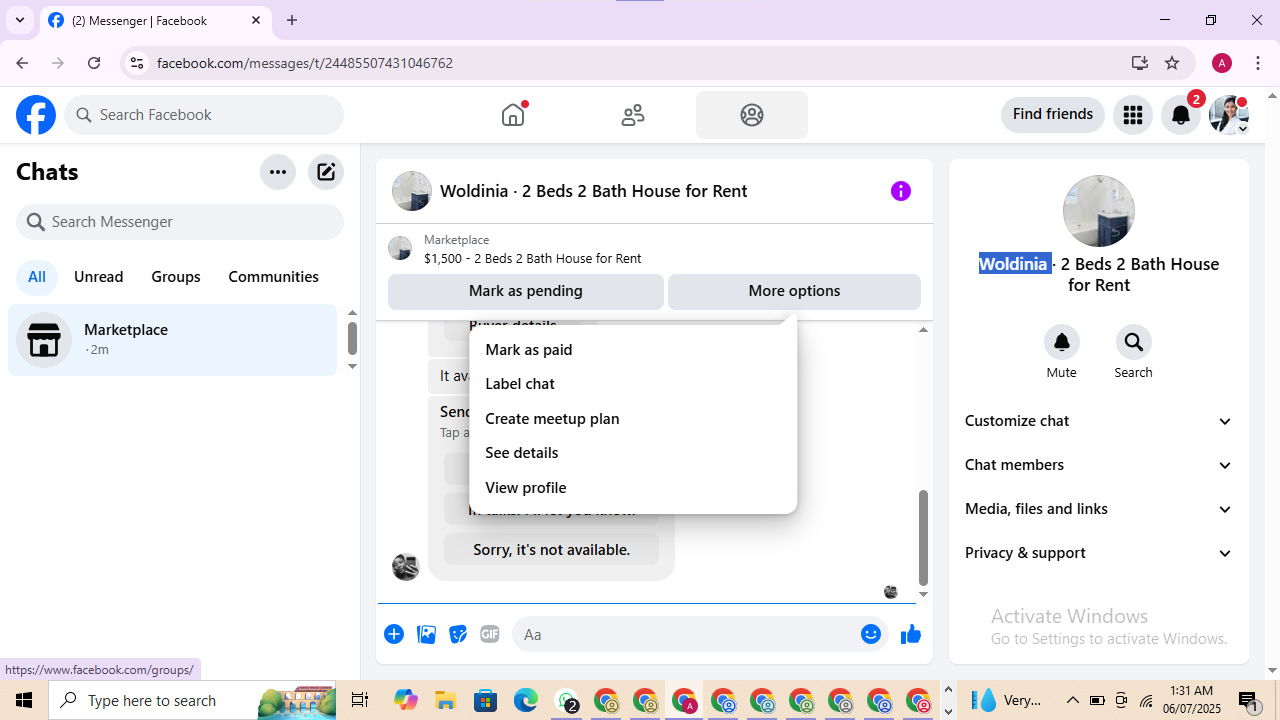This screenshot has width=1280, height=720.
Task: Open the notifications bell icon
Action: [x=1181, y=115]
